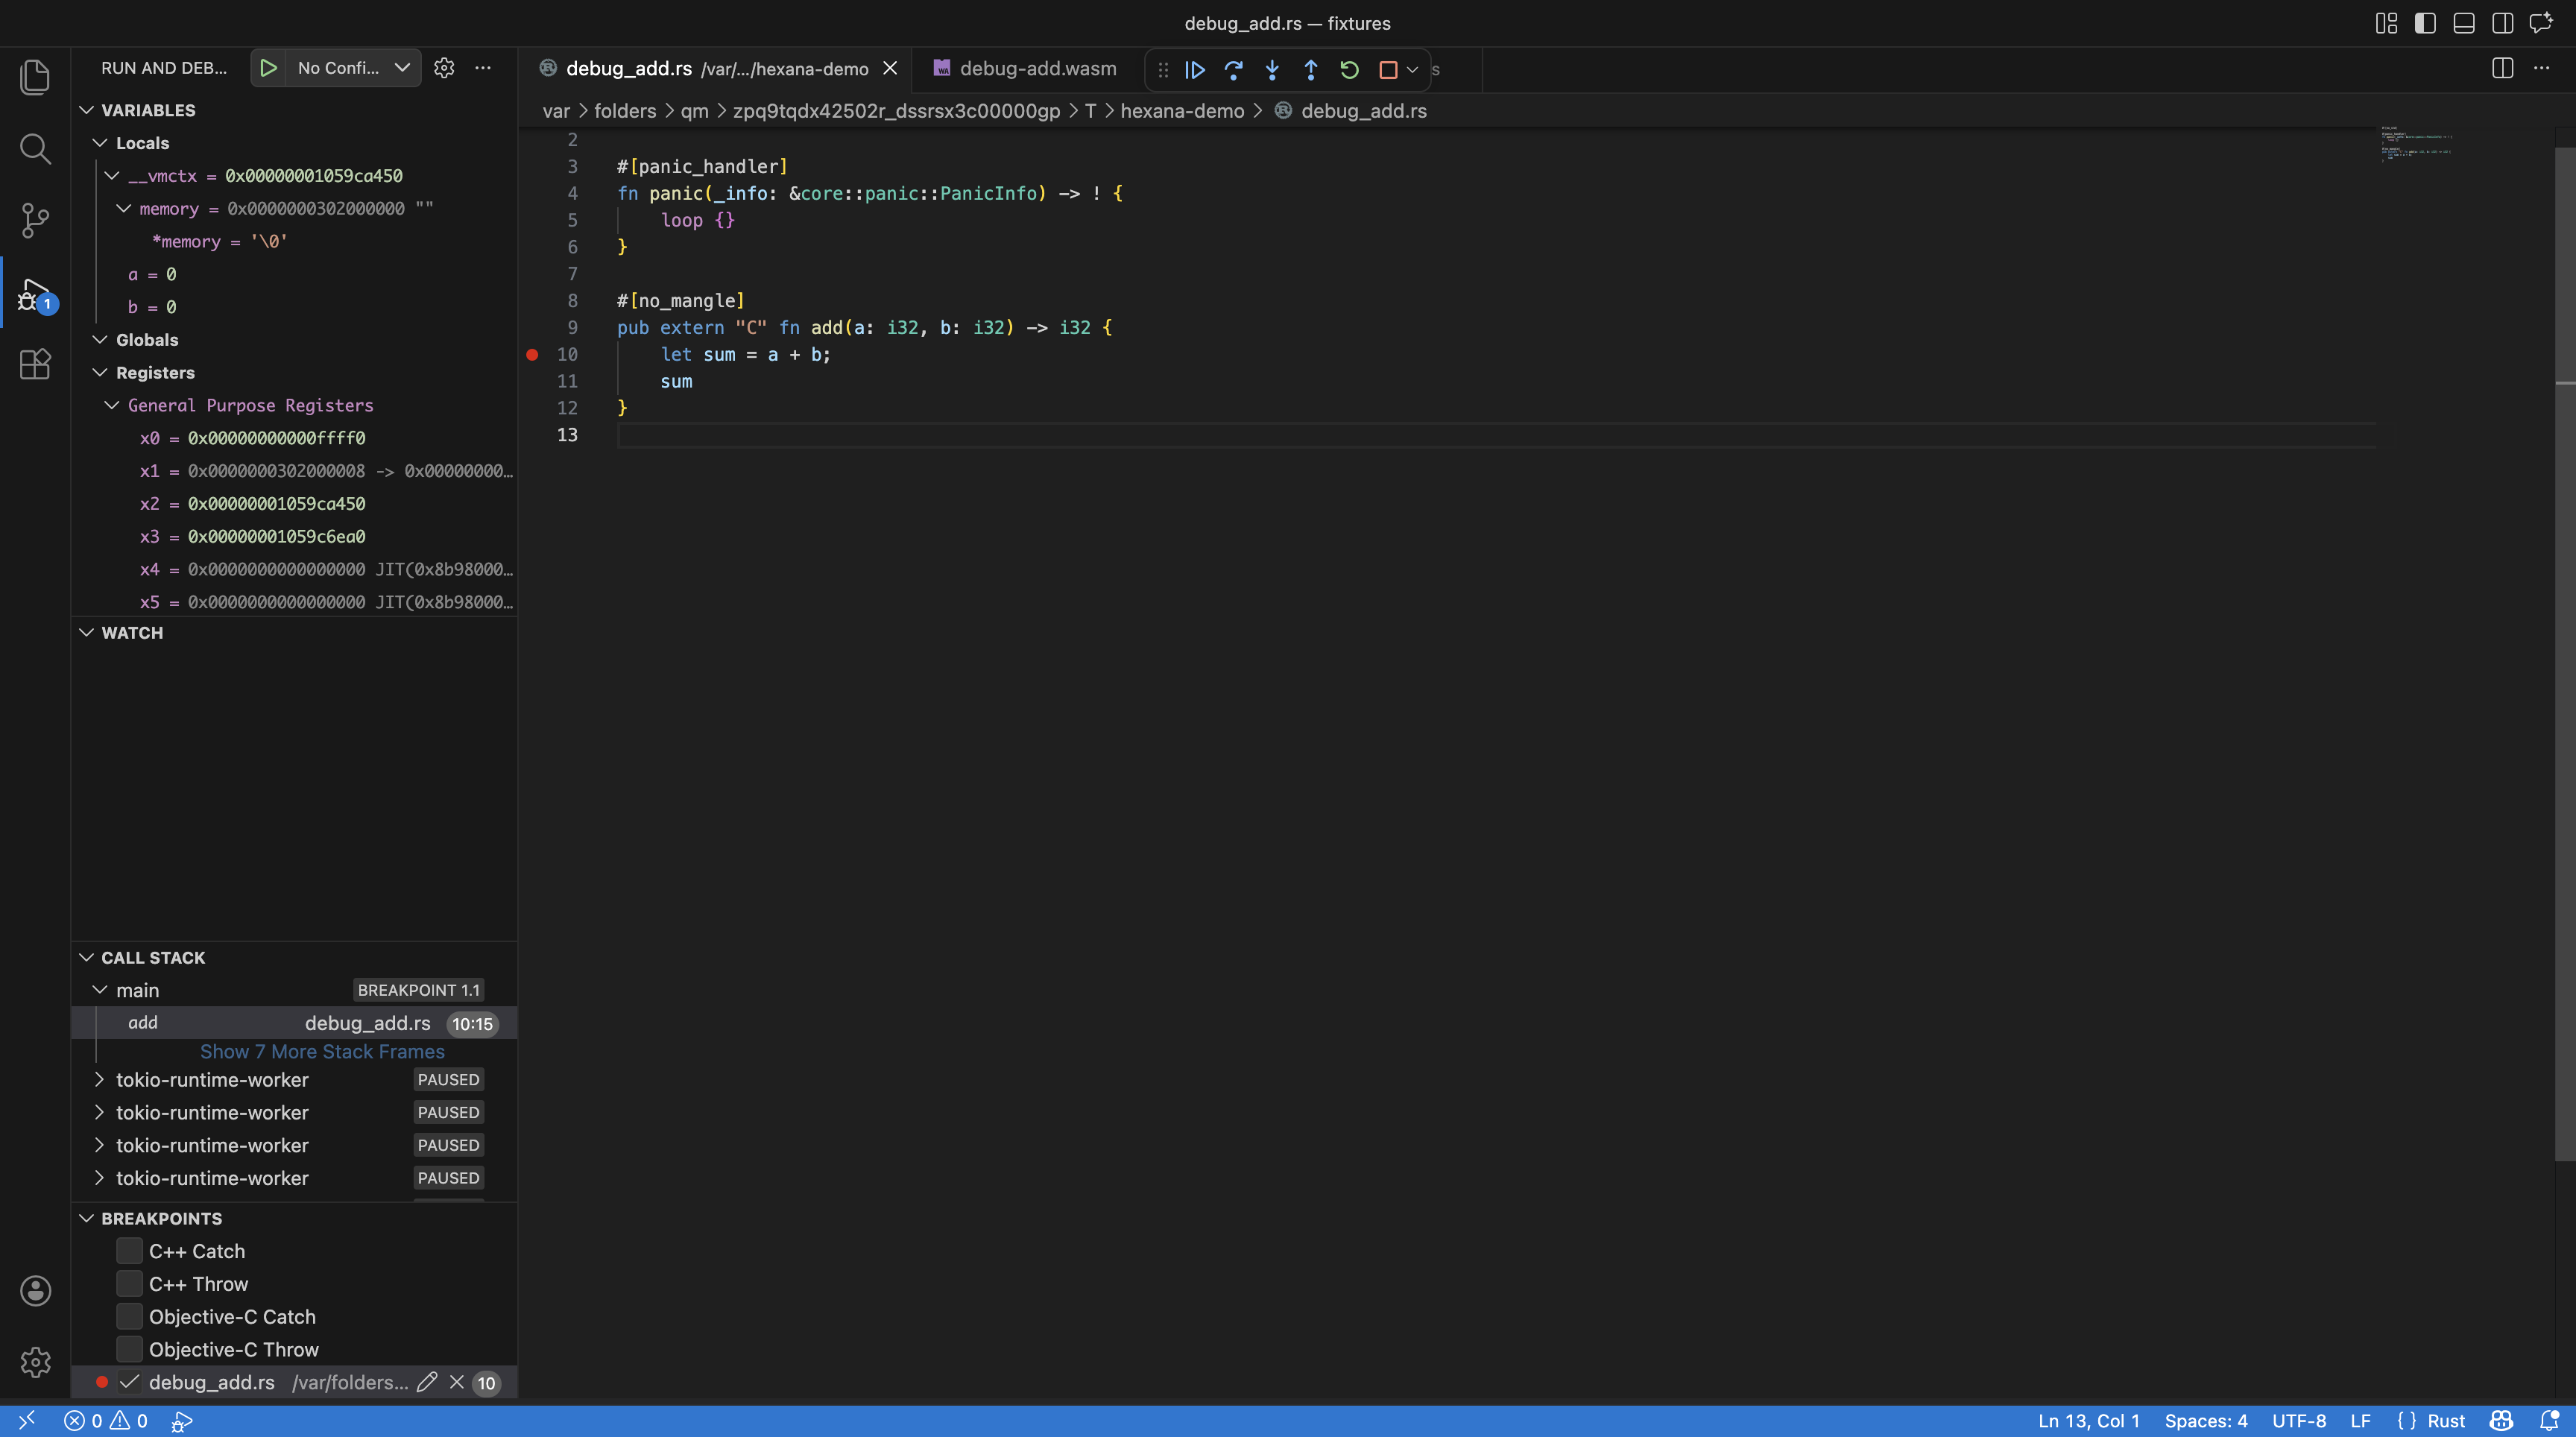Click Show 7 More Stack Frames

pos(322,1051)
